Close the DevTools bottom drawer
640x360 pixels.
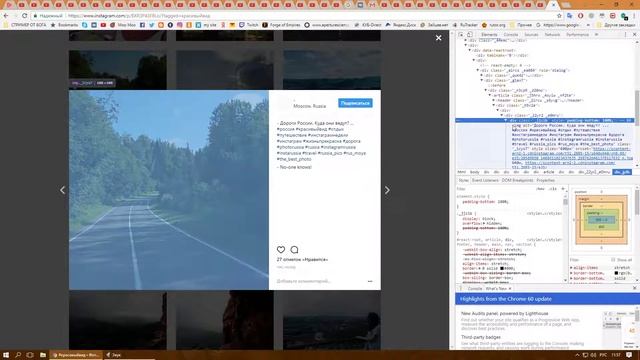635,288
